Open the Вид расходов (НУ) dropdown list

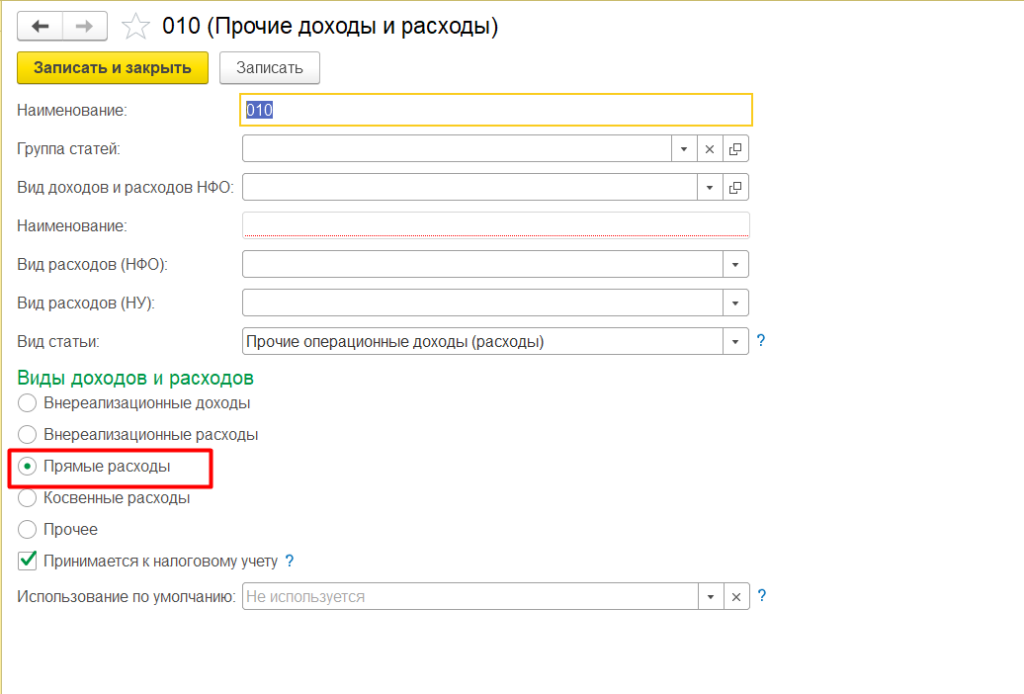736,302
